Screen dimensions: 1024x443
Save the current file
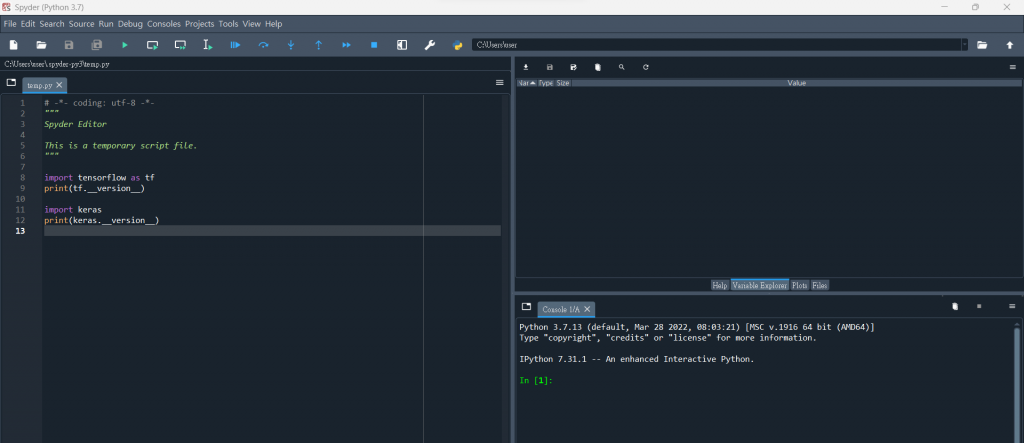(69, 45)
